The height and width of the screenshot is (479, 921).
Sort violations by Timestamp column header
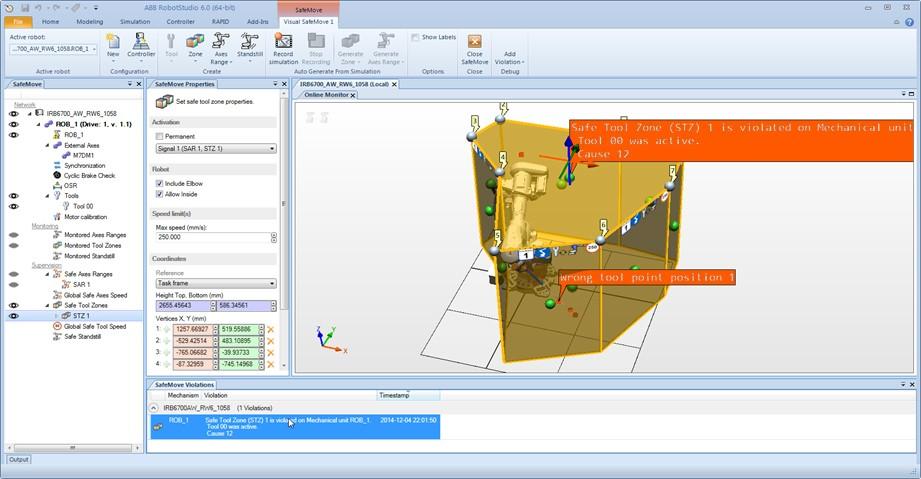pos(408,396)
